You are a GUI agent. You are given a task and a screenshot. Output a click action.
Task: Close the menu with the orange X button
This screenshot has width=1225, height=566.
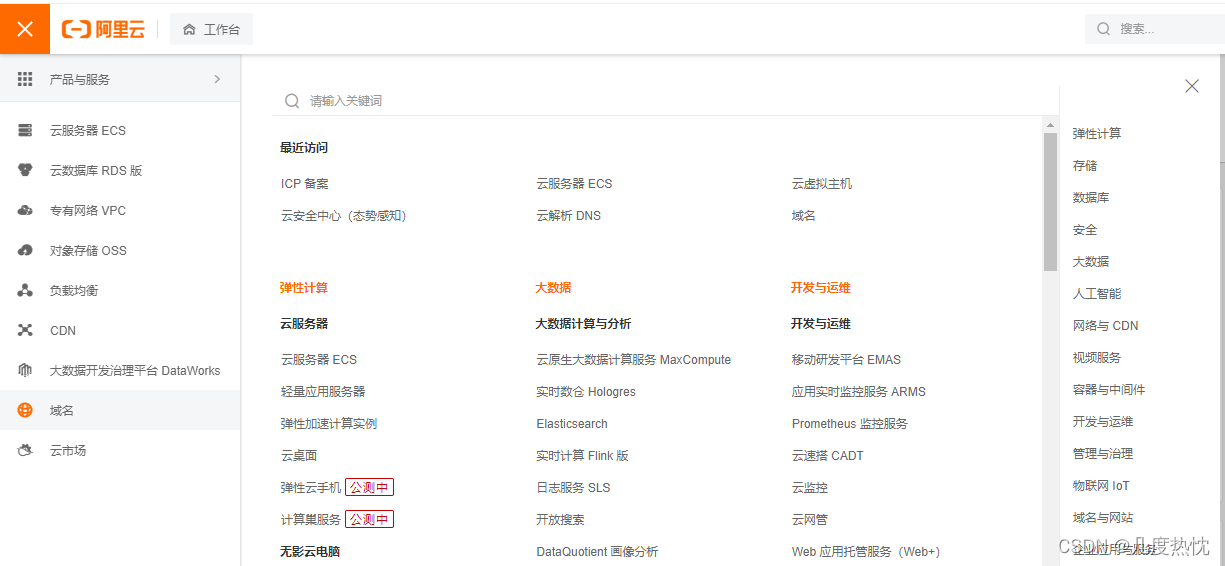point(25,29)
